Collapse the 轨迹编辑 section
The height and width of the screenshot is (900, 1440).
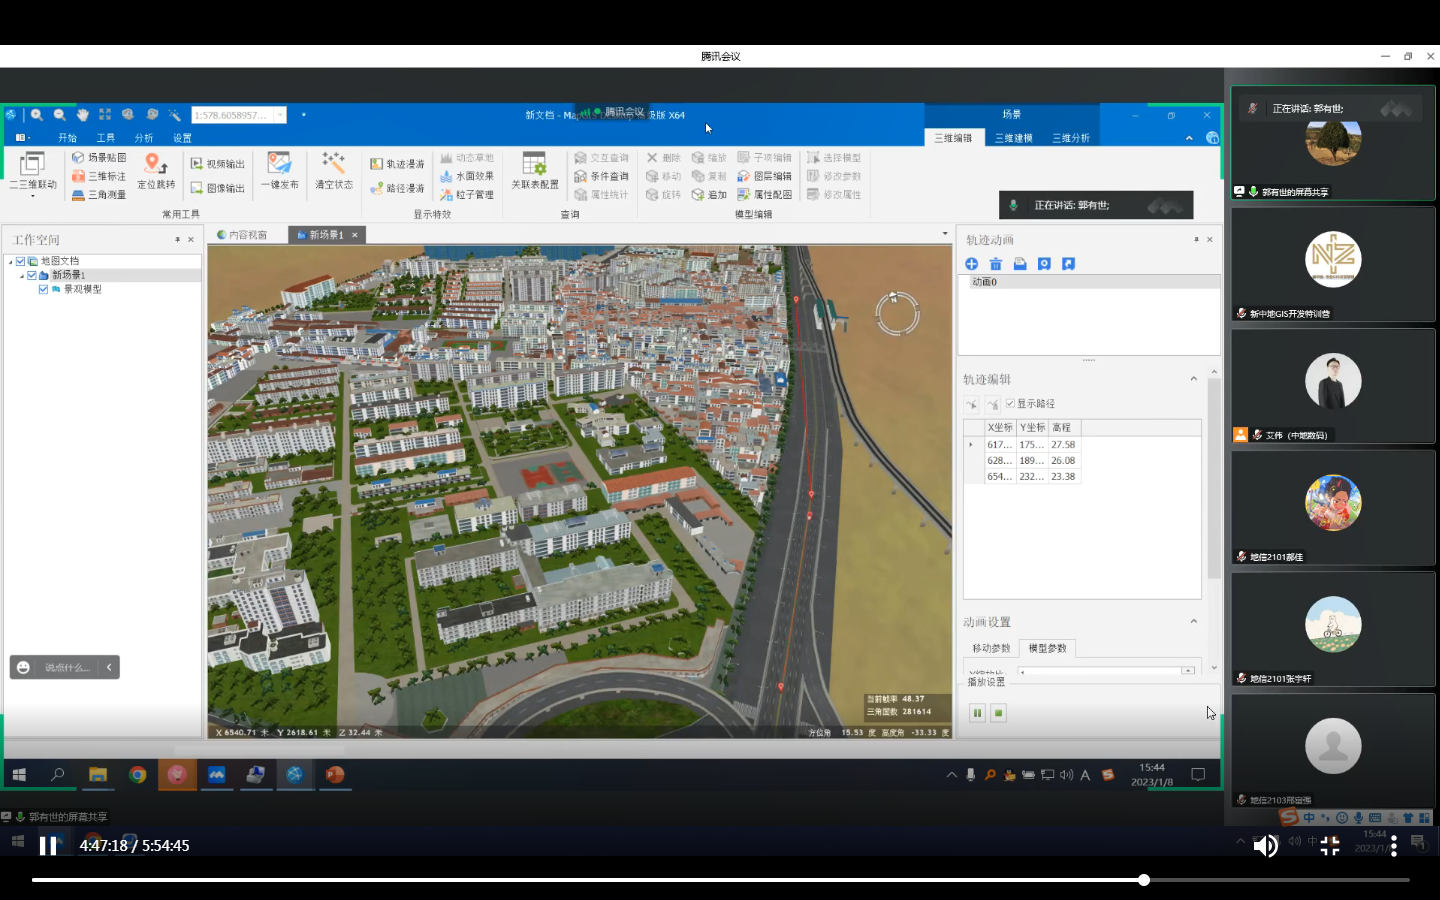[x=1193, y=379]
